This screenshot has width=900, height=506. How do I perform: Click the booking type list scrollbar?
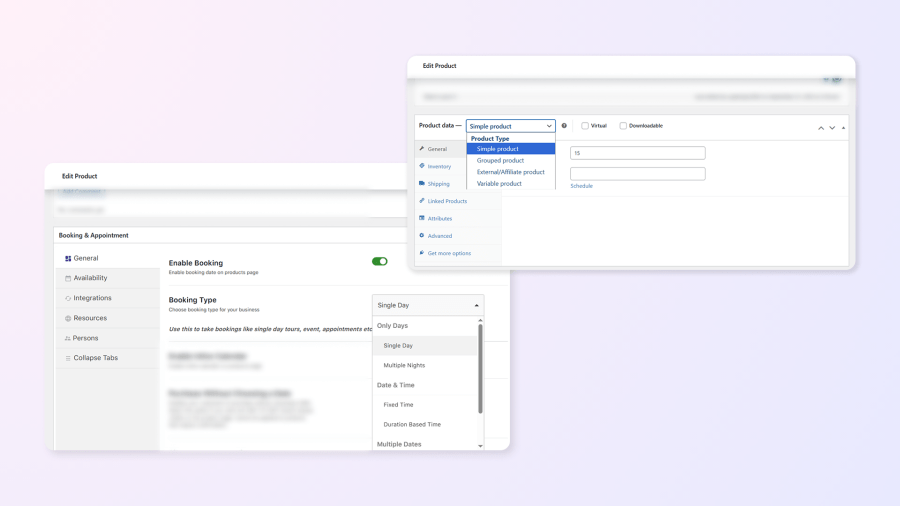point(480,368)
